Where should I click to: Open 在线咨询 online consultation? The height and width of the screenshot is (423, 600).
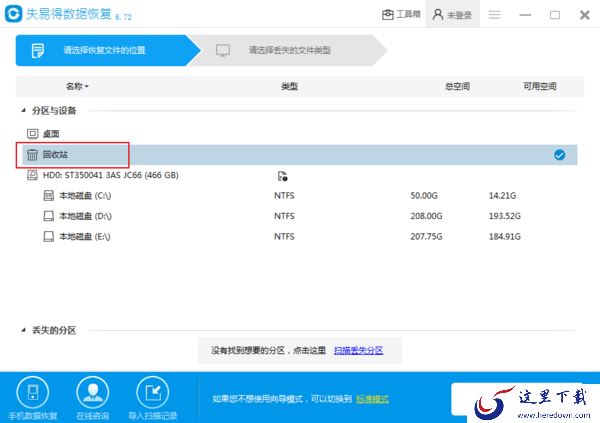pos(93,399)
